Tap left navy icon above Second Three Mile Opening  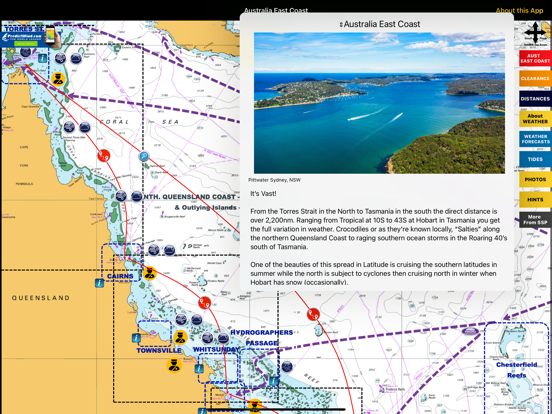(x=69, y=127)
